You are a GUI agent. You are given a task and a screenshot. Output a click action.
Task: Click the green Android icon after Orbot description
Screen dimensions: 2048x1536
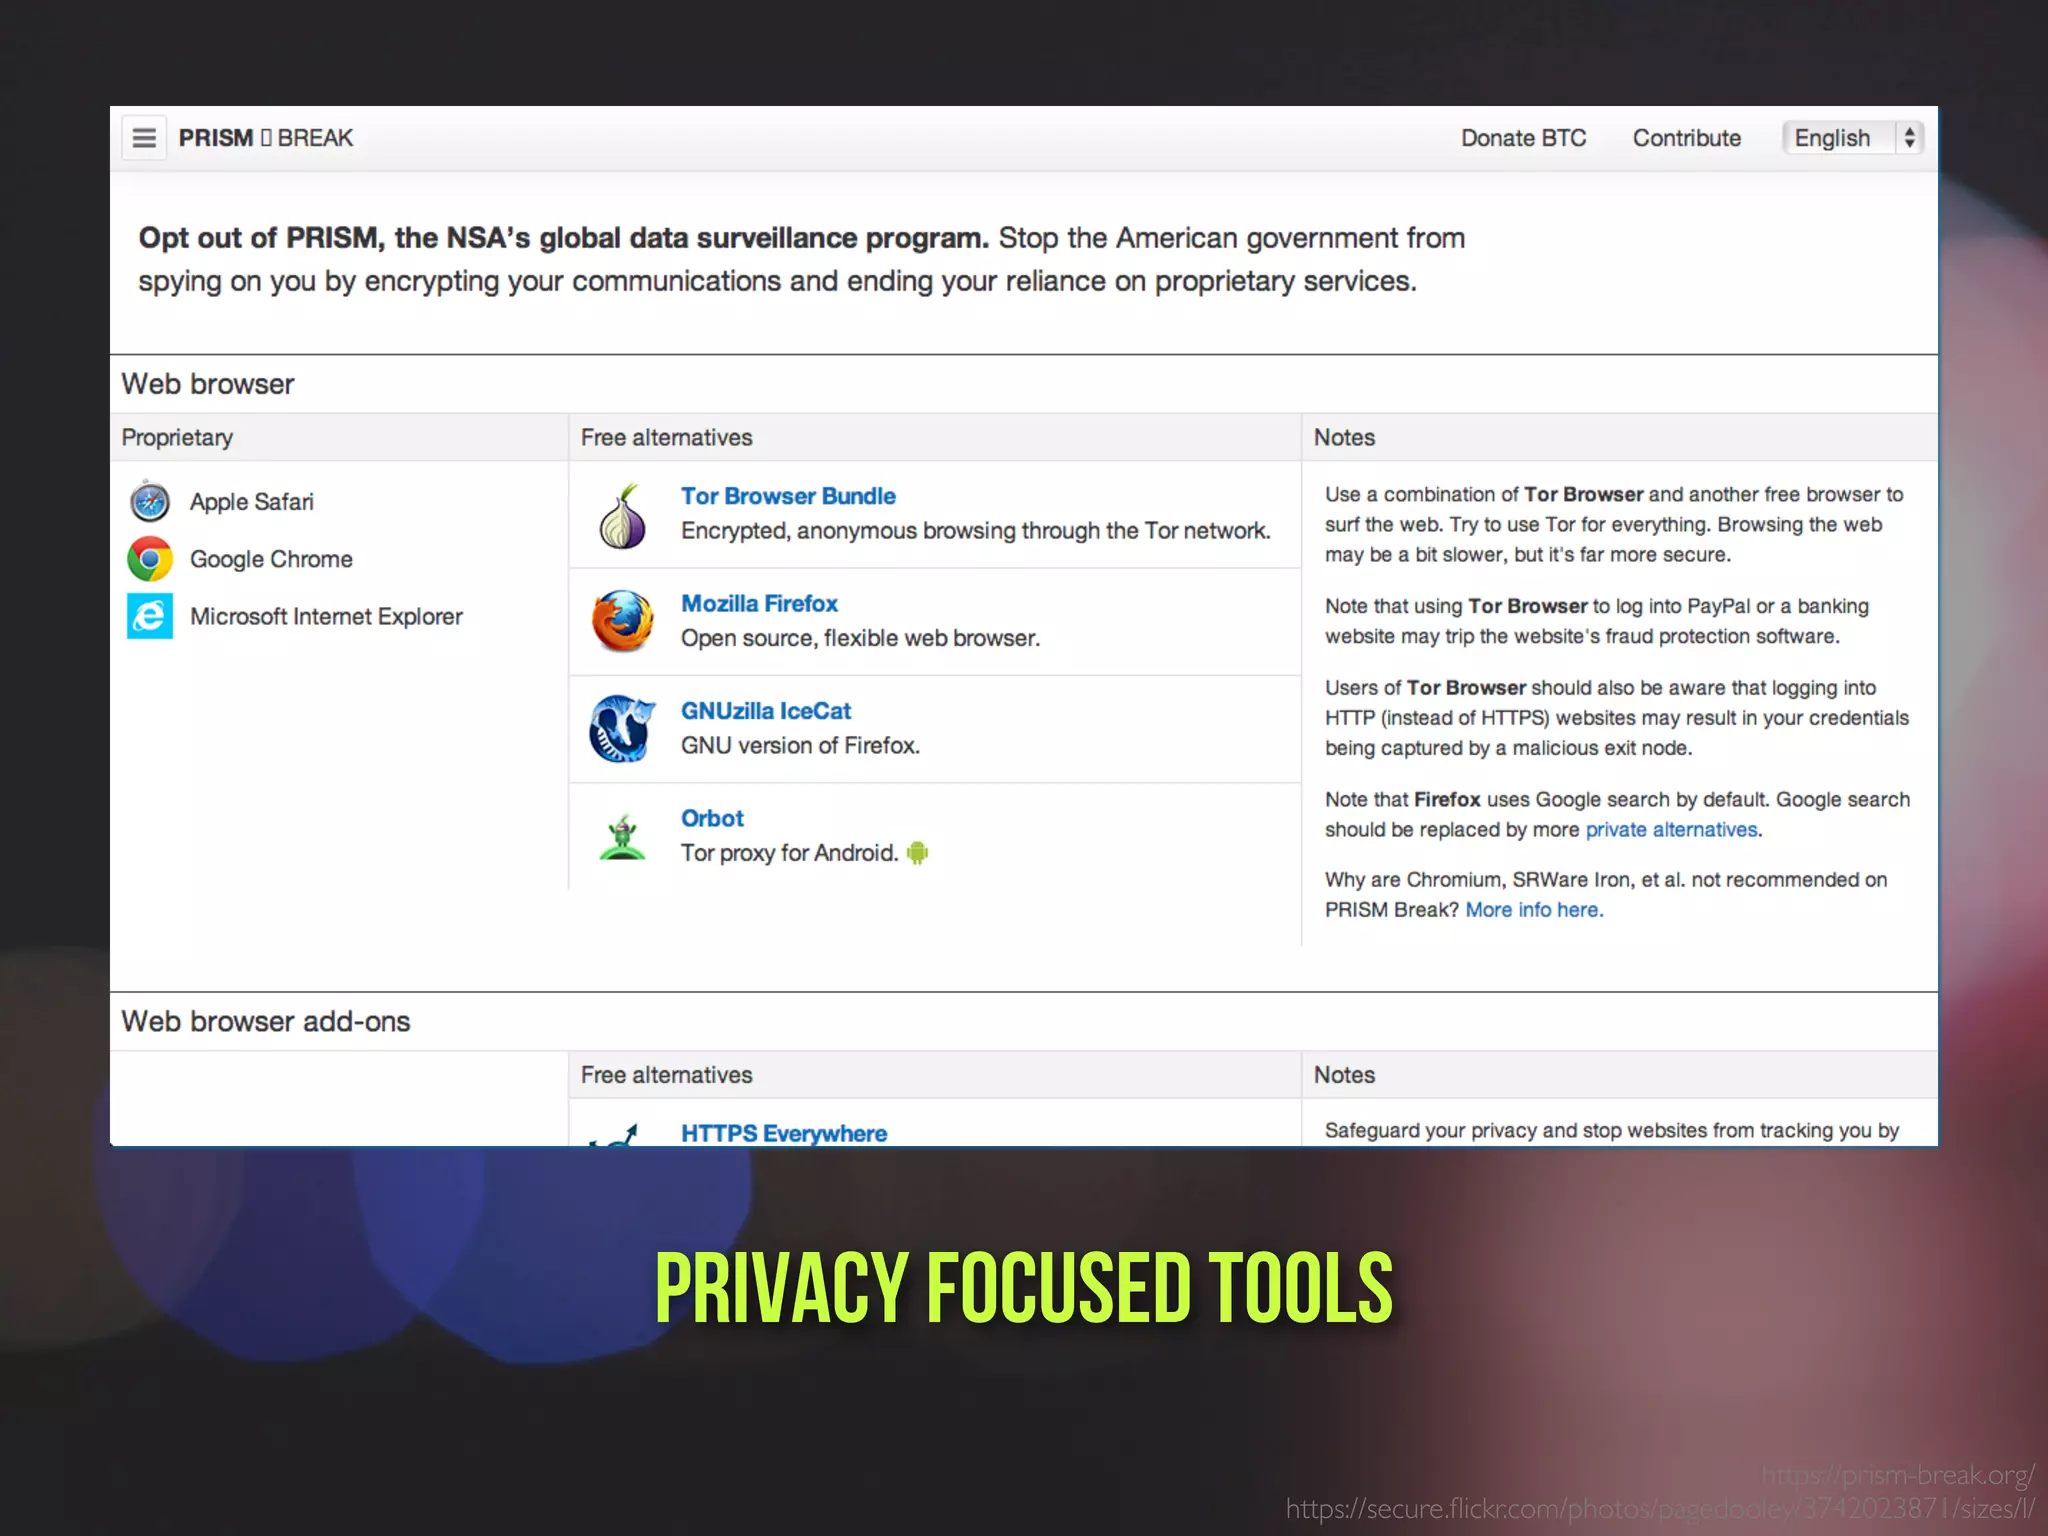917,853
